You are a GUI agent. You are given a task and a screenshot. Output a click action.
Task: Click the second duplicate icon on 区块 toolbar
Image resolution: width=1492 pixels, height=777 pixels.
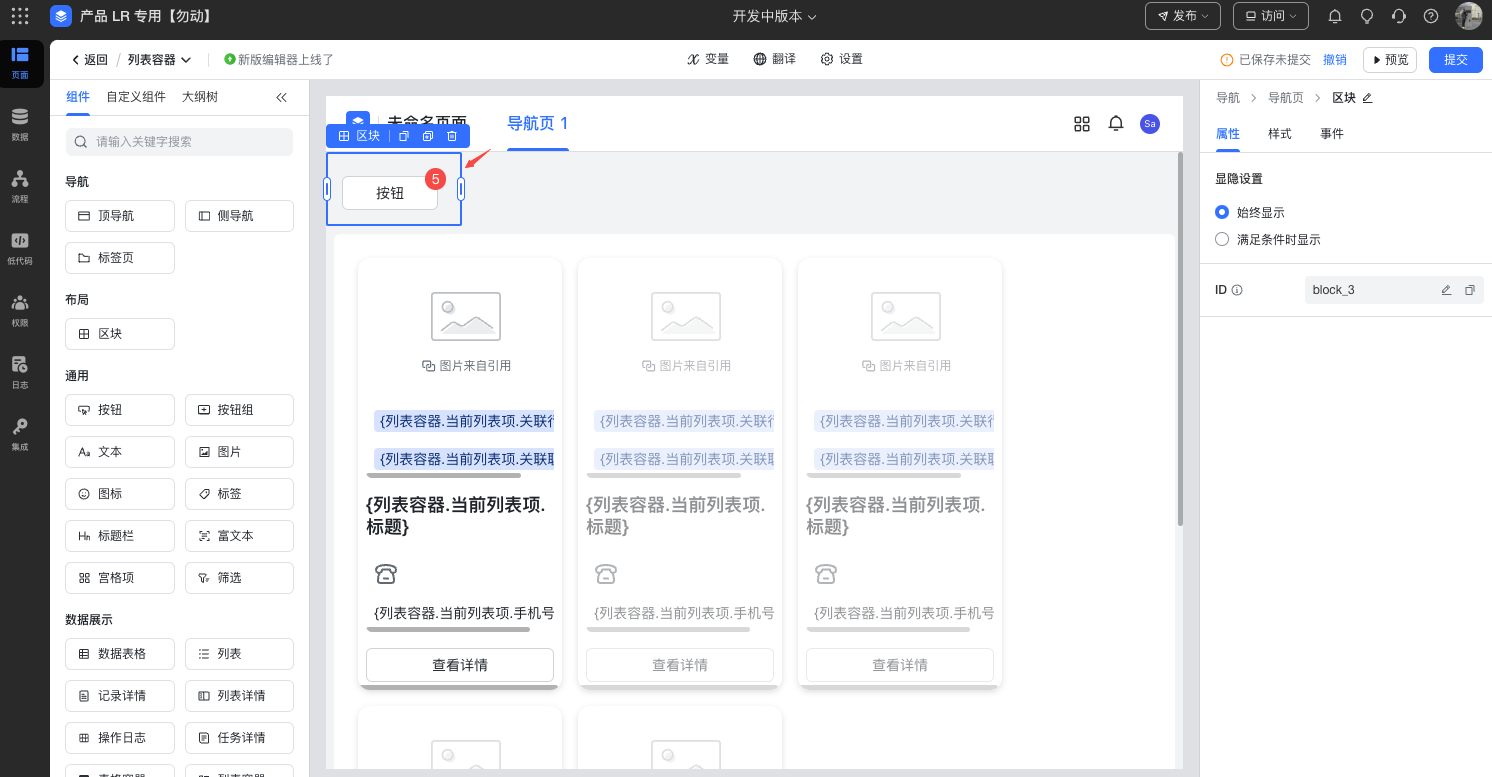pos(428,136)
